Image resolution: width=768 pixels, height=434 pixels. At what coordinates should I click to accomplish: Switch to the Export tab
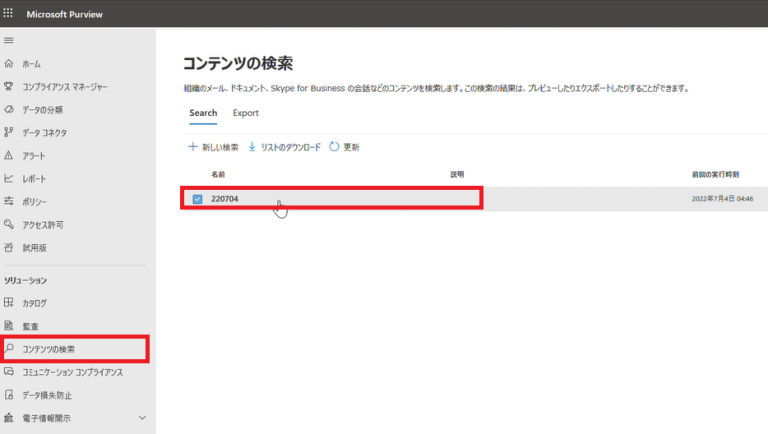click(x=245, y=113)
